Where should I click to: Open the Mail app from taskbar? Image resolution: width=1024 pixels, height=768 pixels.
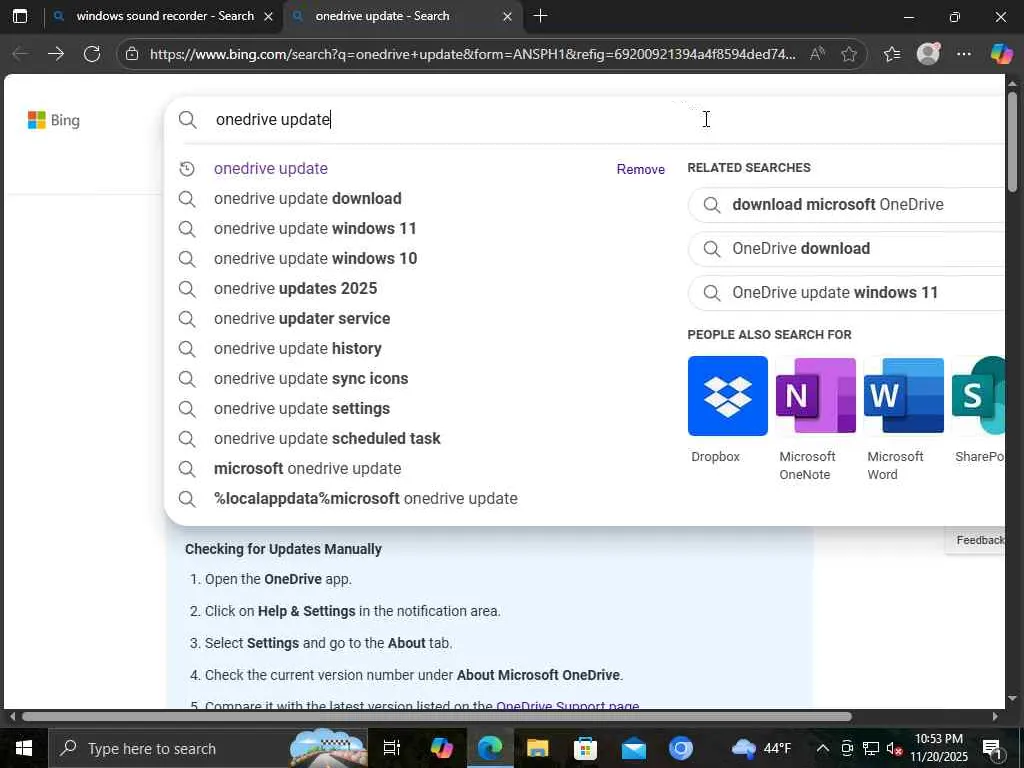coord(633,748)
